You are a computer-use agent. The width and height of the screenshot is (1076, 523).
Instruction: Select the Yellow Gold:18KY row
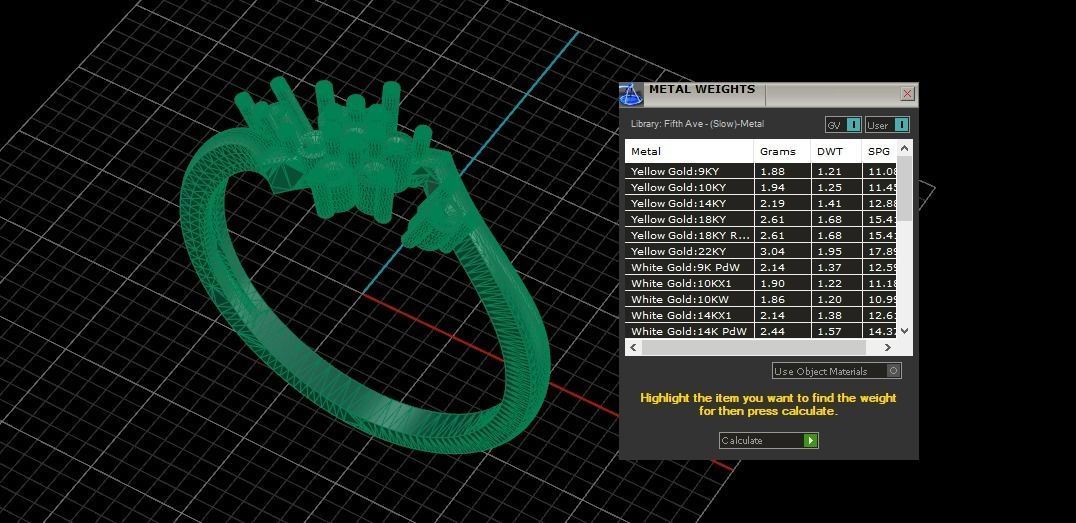(760, 220)
